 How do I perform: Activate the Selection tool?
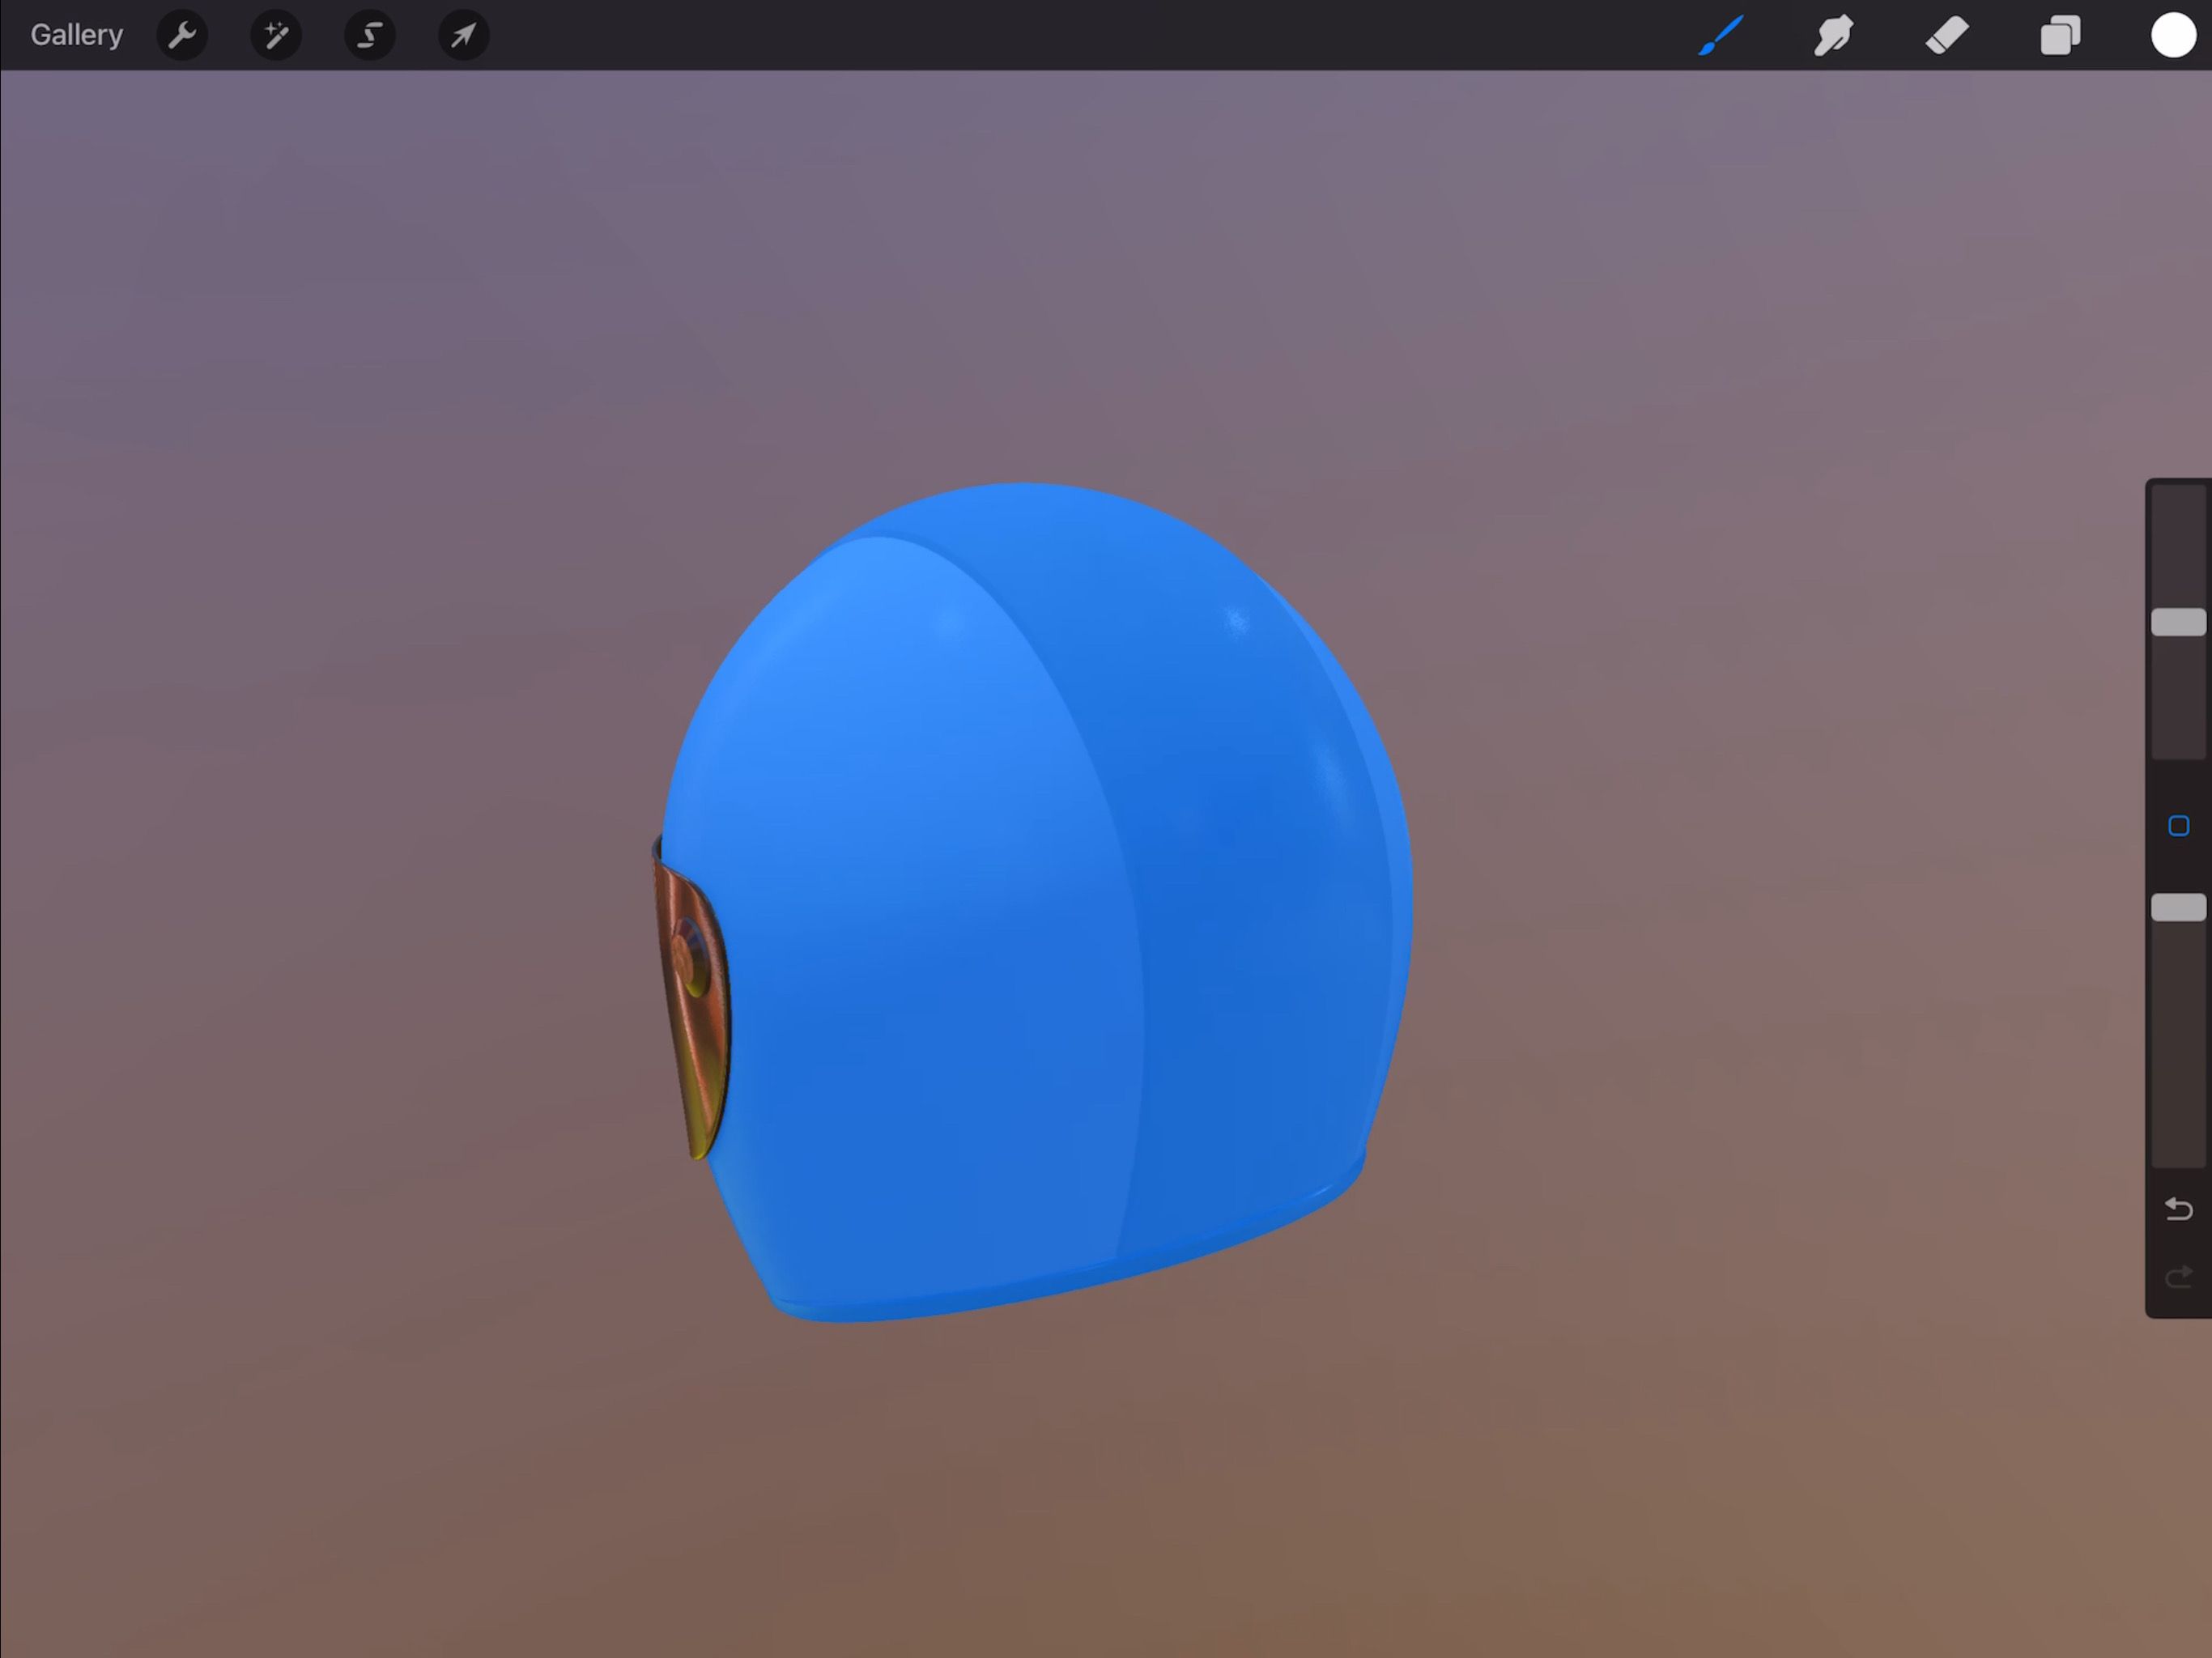370,36
